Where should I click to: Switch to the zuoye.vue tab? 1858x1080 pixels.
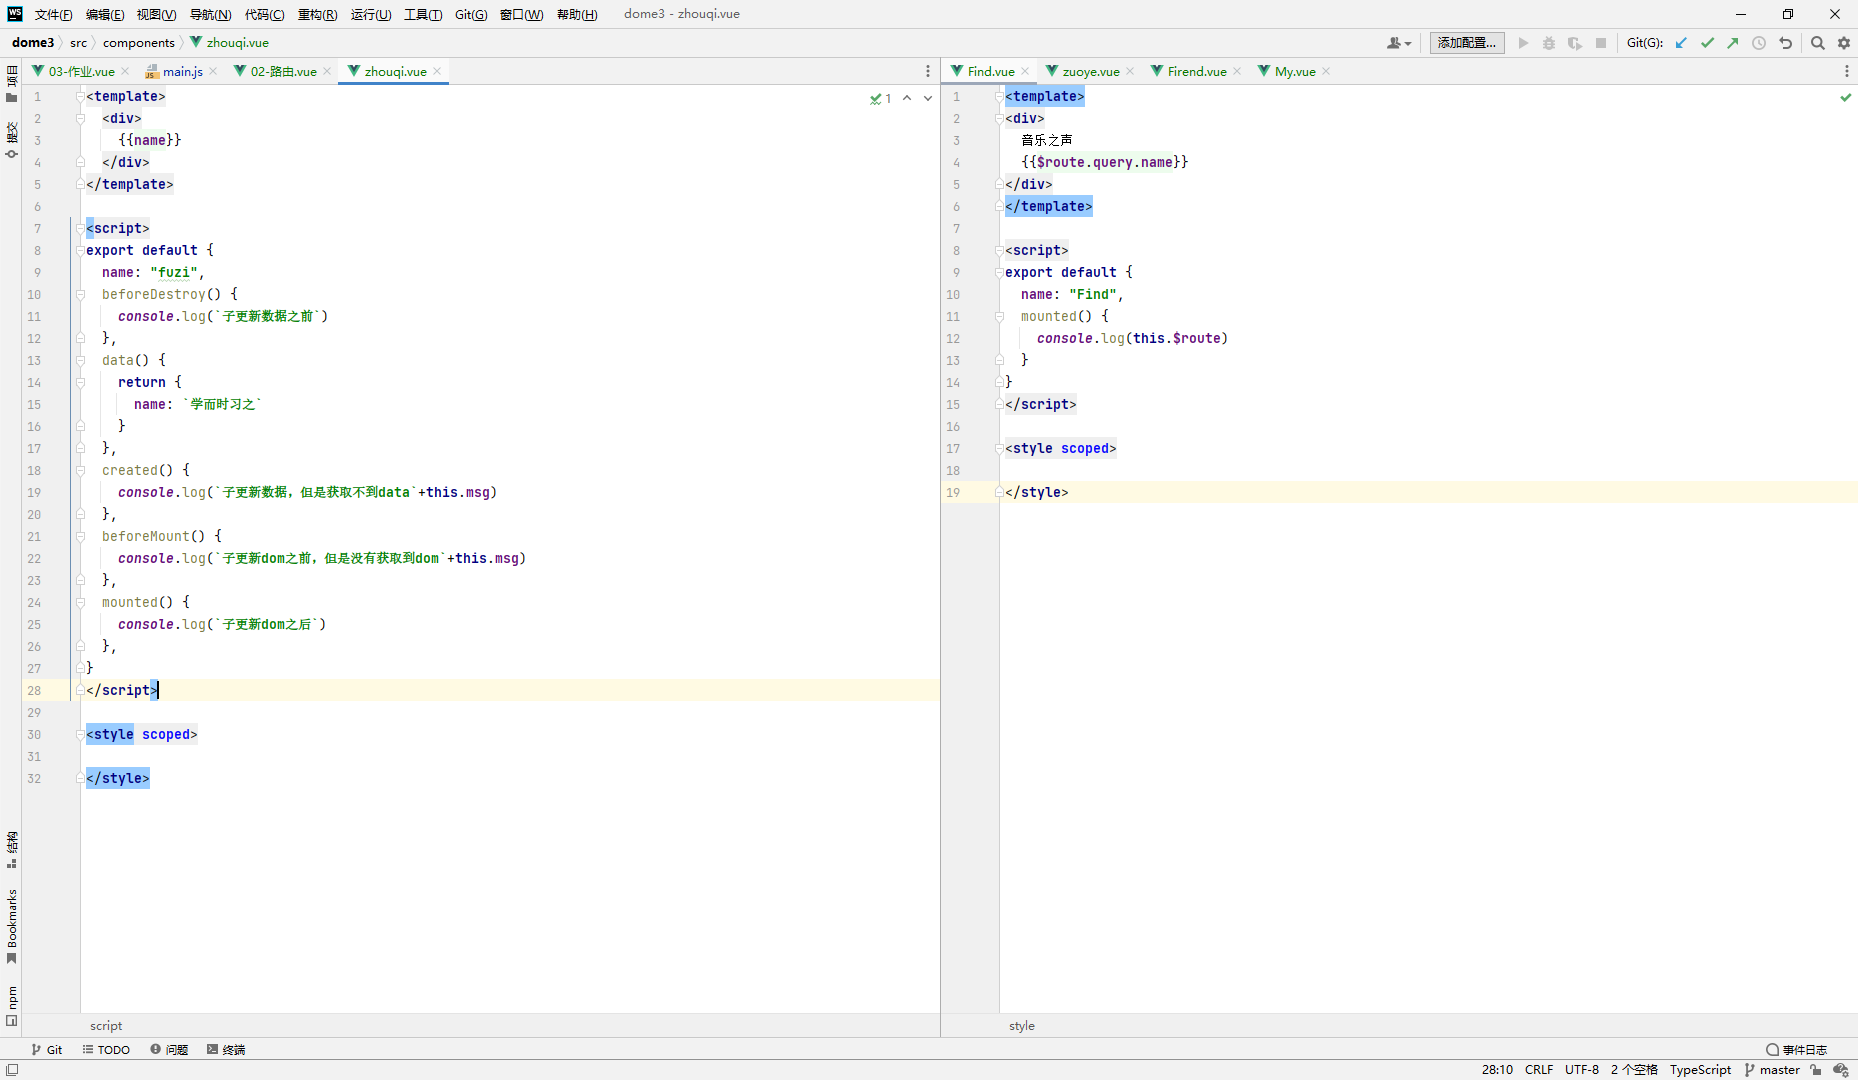1090,71
